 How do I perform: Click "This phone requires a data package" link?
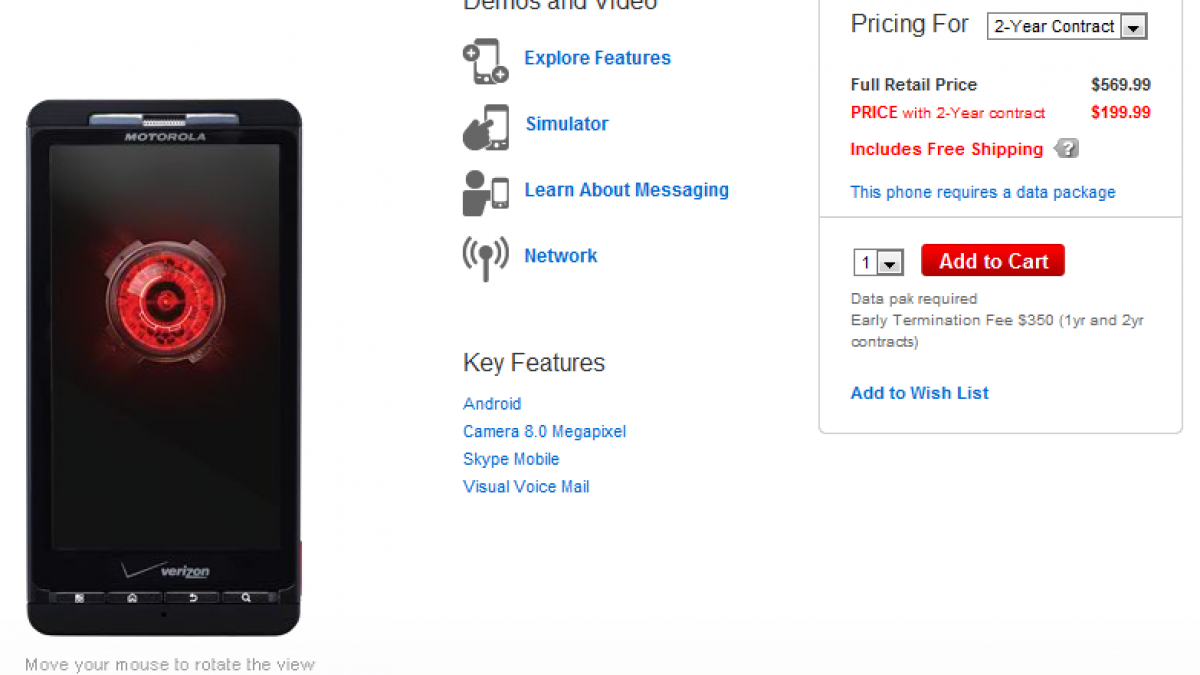point(982,192)
